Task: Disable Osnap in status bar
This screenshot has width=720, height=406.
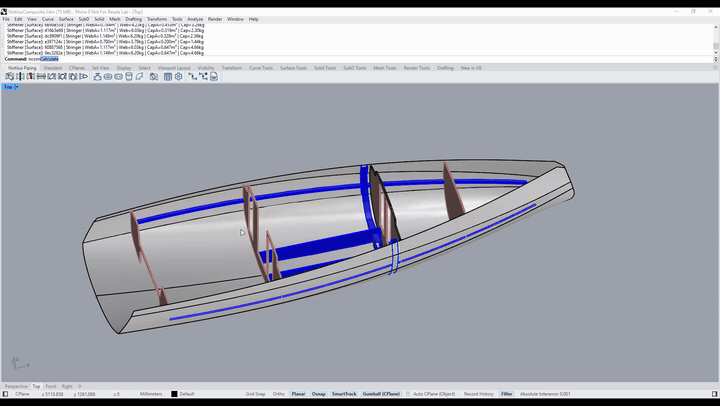Action: pyautogui.click(x=319, y=394)
